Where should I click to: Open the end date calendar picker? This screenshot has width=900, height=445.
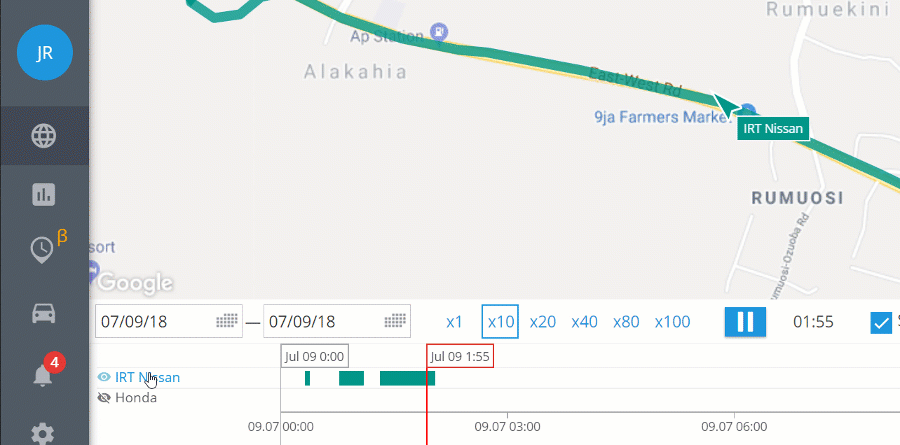click(396, 322)
